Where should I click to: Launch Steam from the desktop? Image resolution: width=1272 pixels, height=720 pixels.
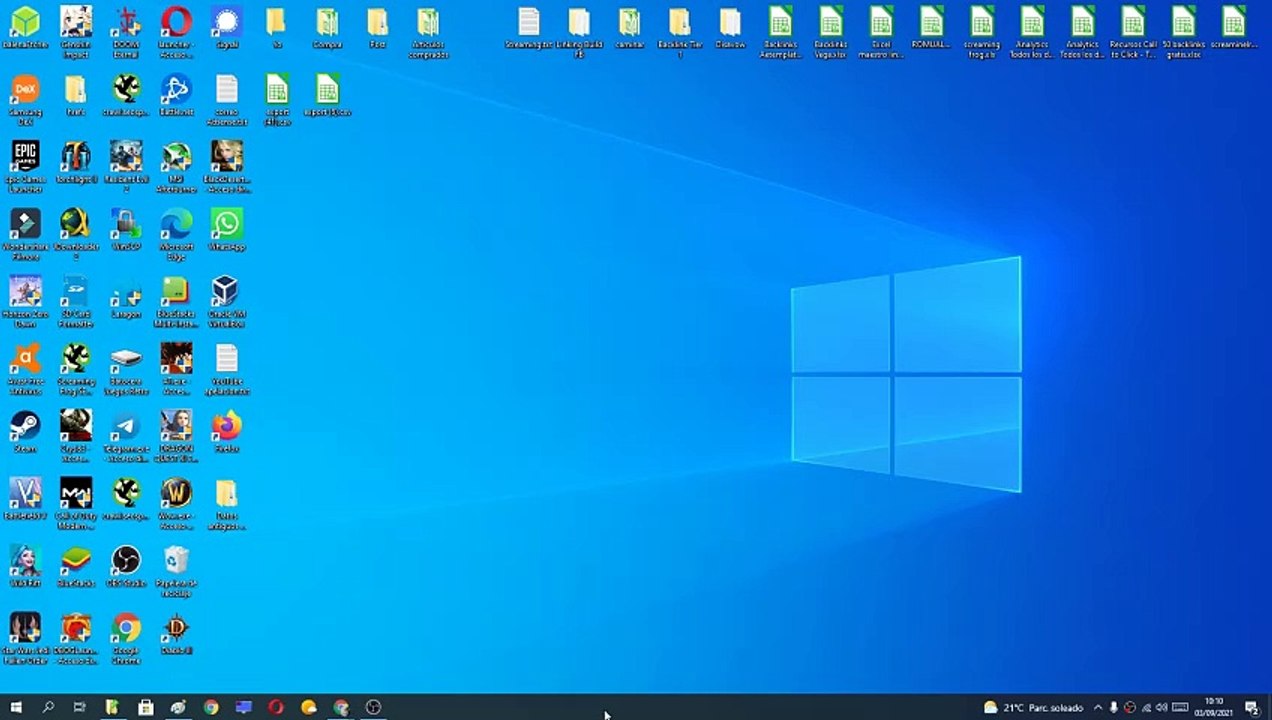coord(25,431)
